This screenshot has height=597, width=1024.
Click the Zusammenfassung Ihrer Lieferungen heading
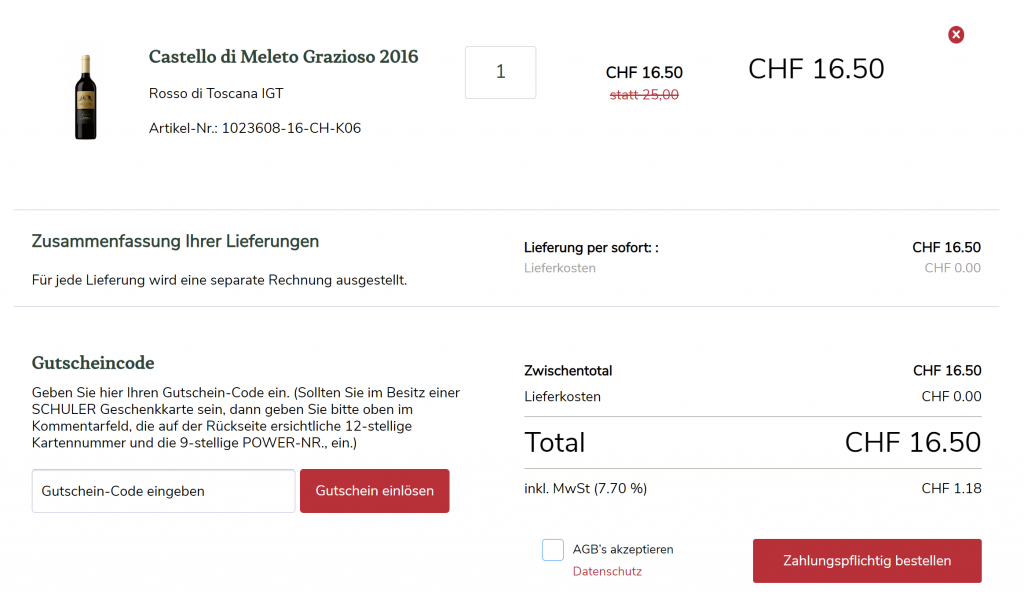[x=176, y=242]
